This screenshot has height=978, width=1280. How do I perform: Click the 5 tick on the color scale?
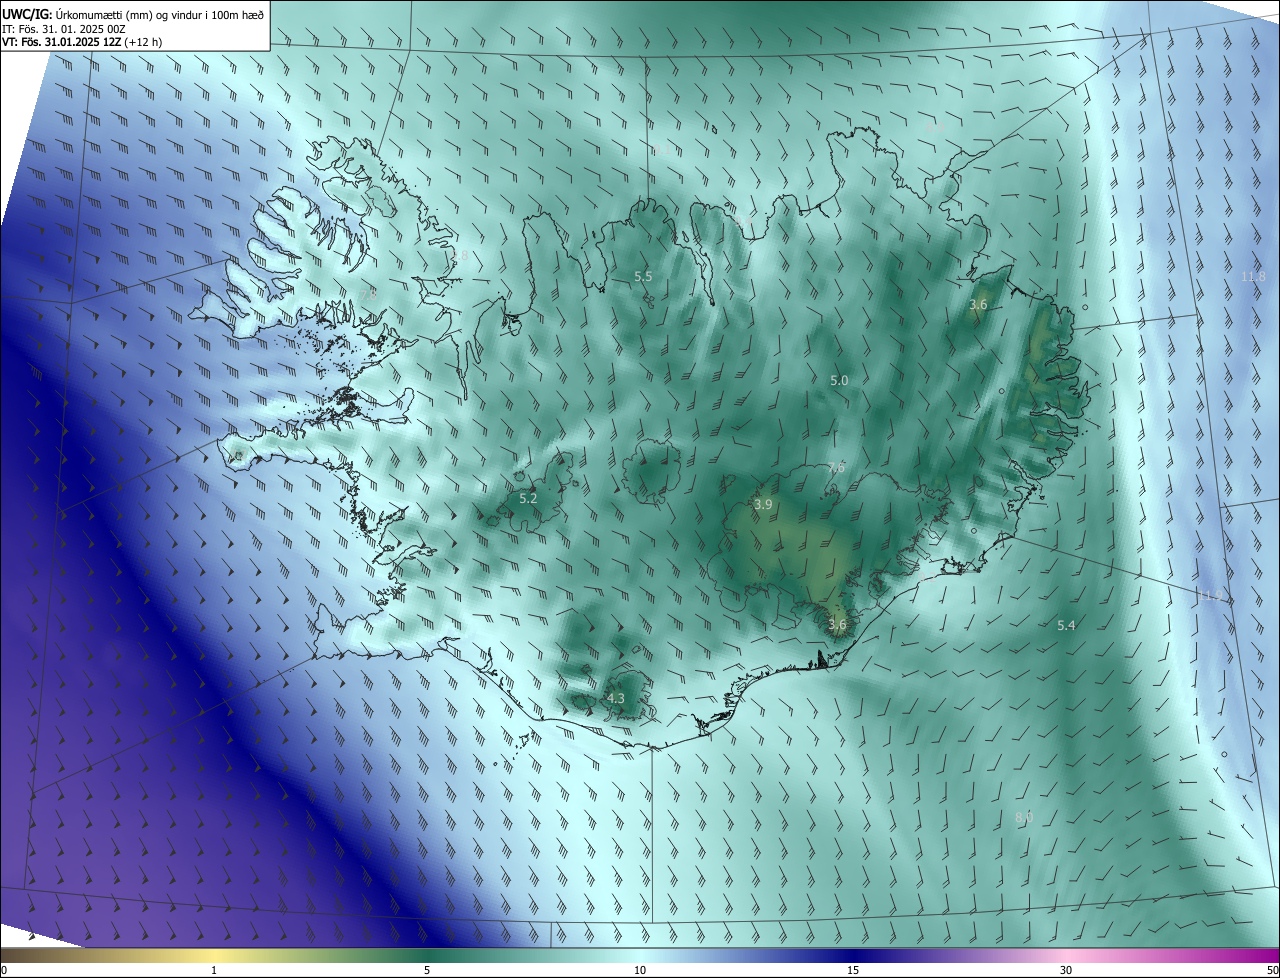[x=427, y=970]
